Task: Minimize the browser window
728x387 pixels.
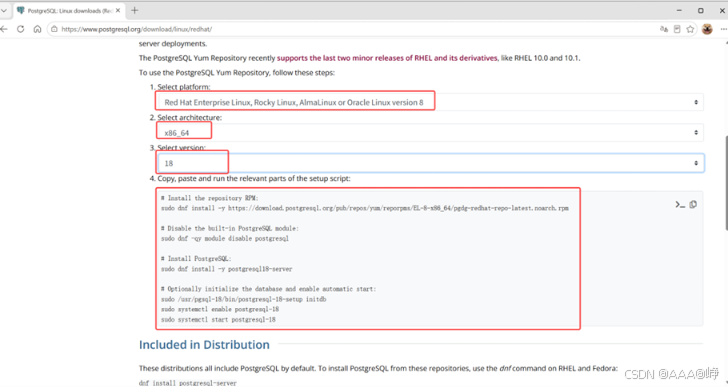Action: (x=679, y=10)
